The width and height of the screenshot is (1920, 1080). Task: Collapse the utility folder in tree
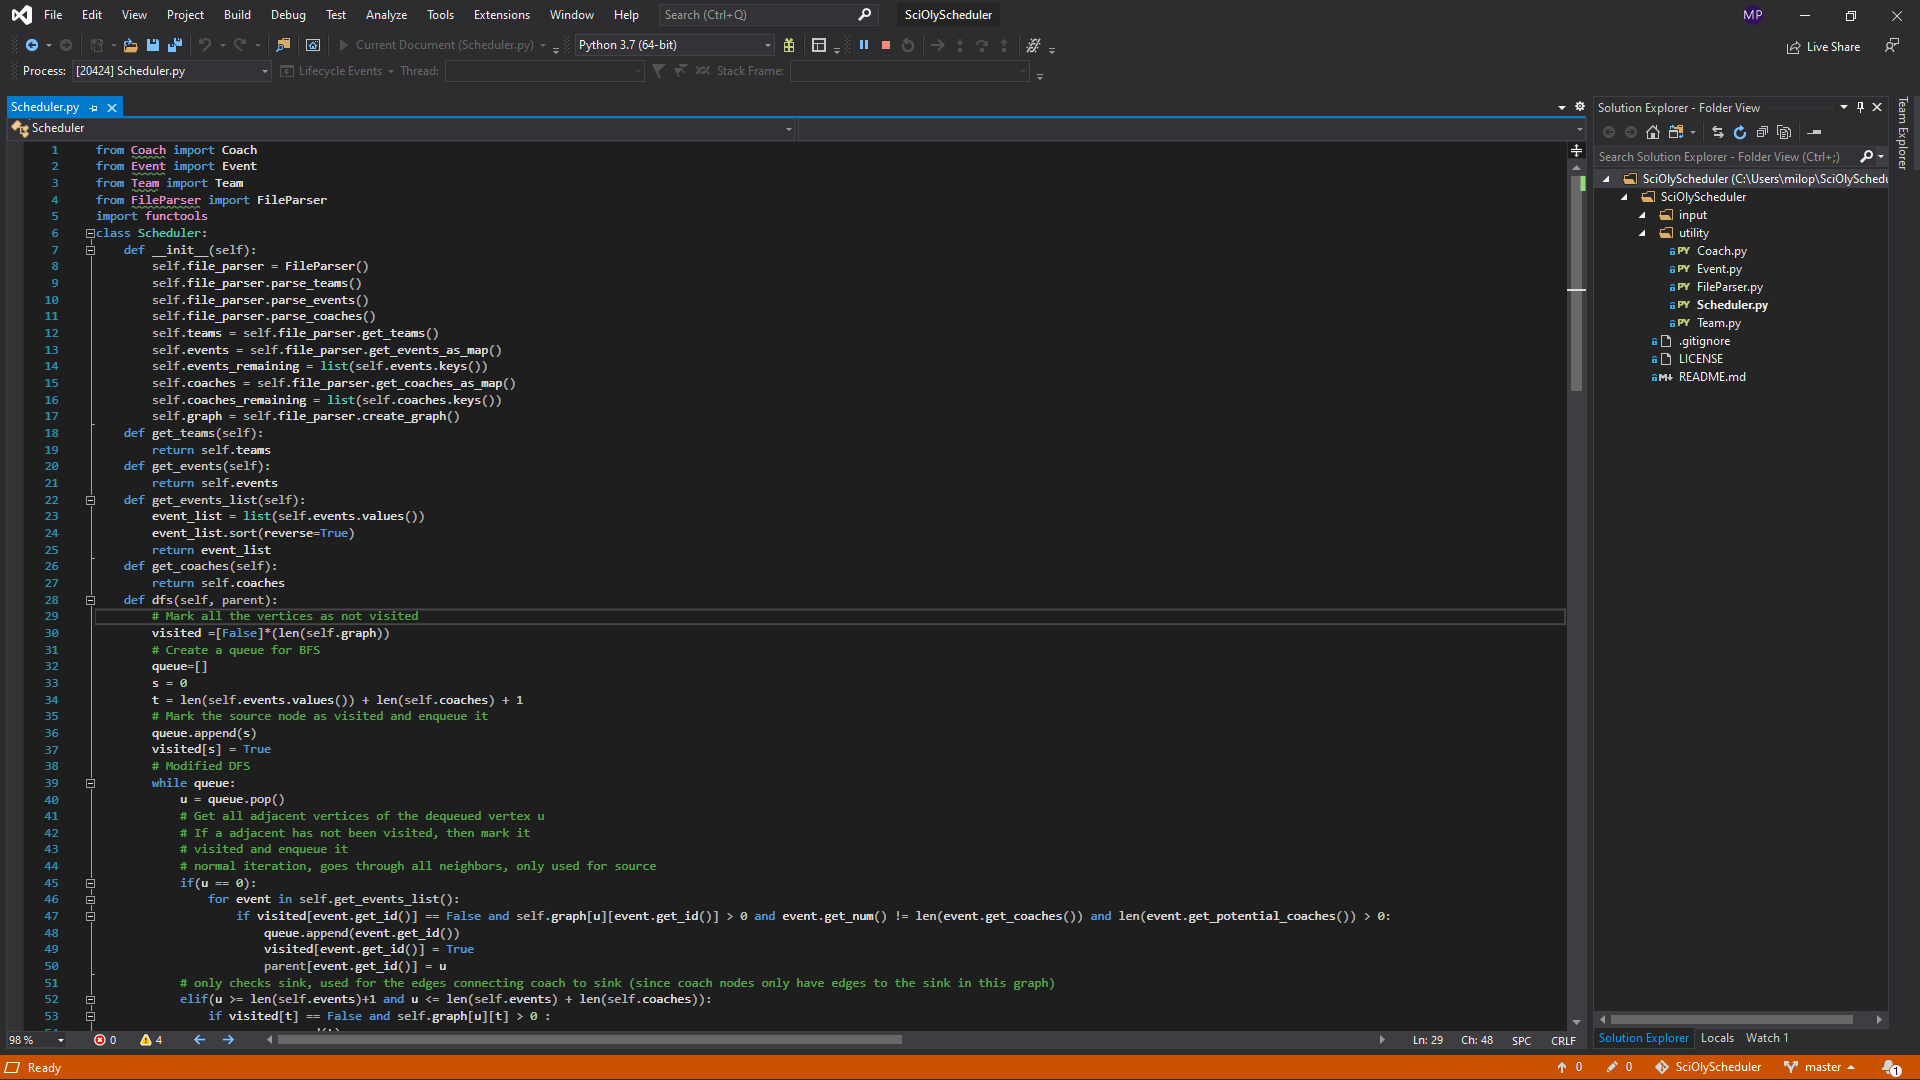click(1642, 233)
